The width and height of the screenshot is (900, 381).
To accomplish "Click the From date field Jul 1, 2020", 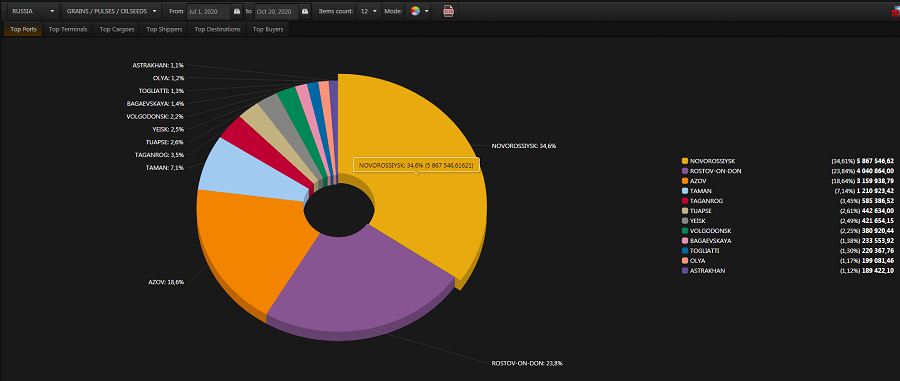I will 209,11.
